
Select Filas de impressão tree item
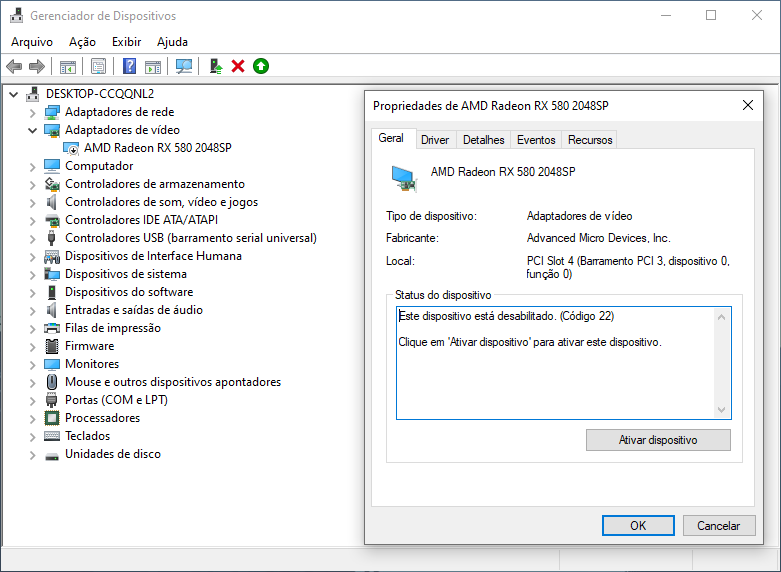(x=113, y=328)
